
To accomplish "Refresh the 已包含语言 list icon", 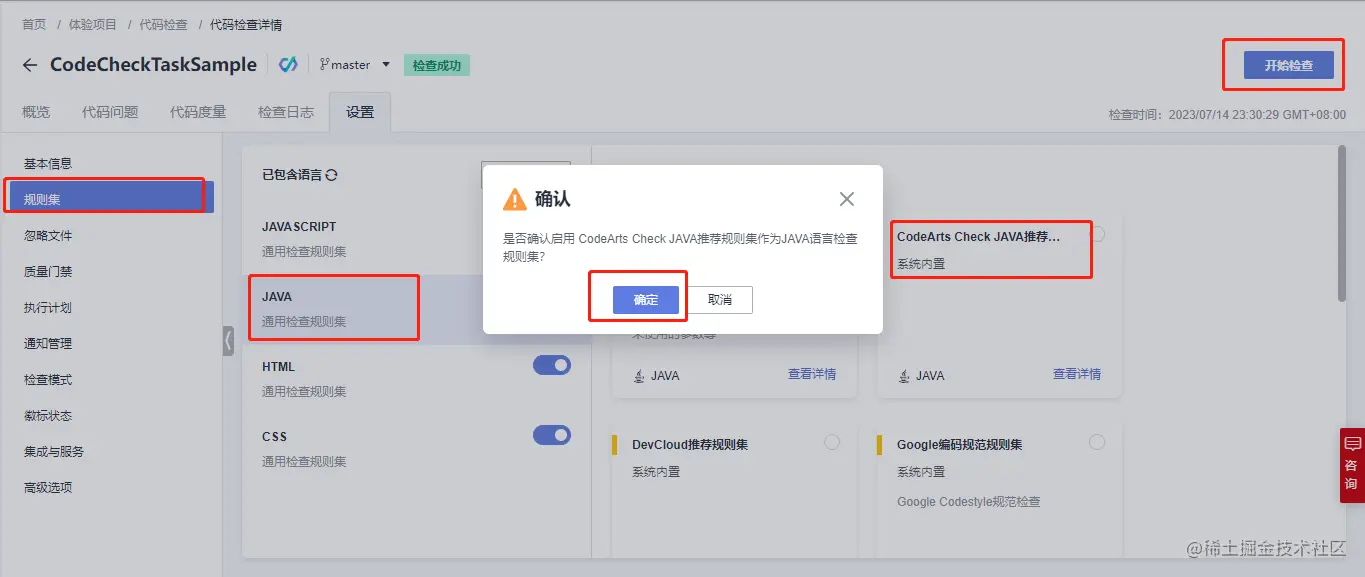I will pyautogui.click(x=332, y=175).
